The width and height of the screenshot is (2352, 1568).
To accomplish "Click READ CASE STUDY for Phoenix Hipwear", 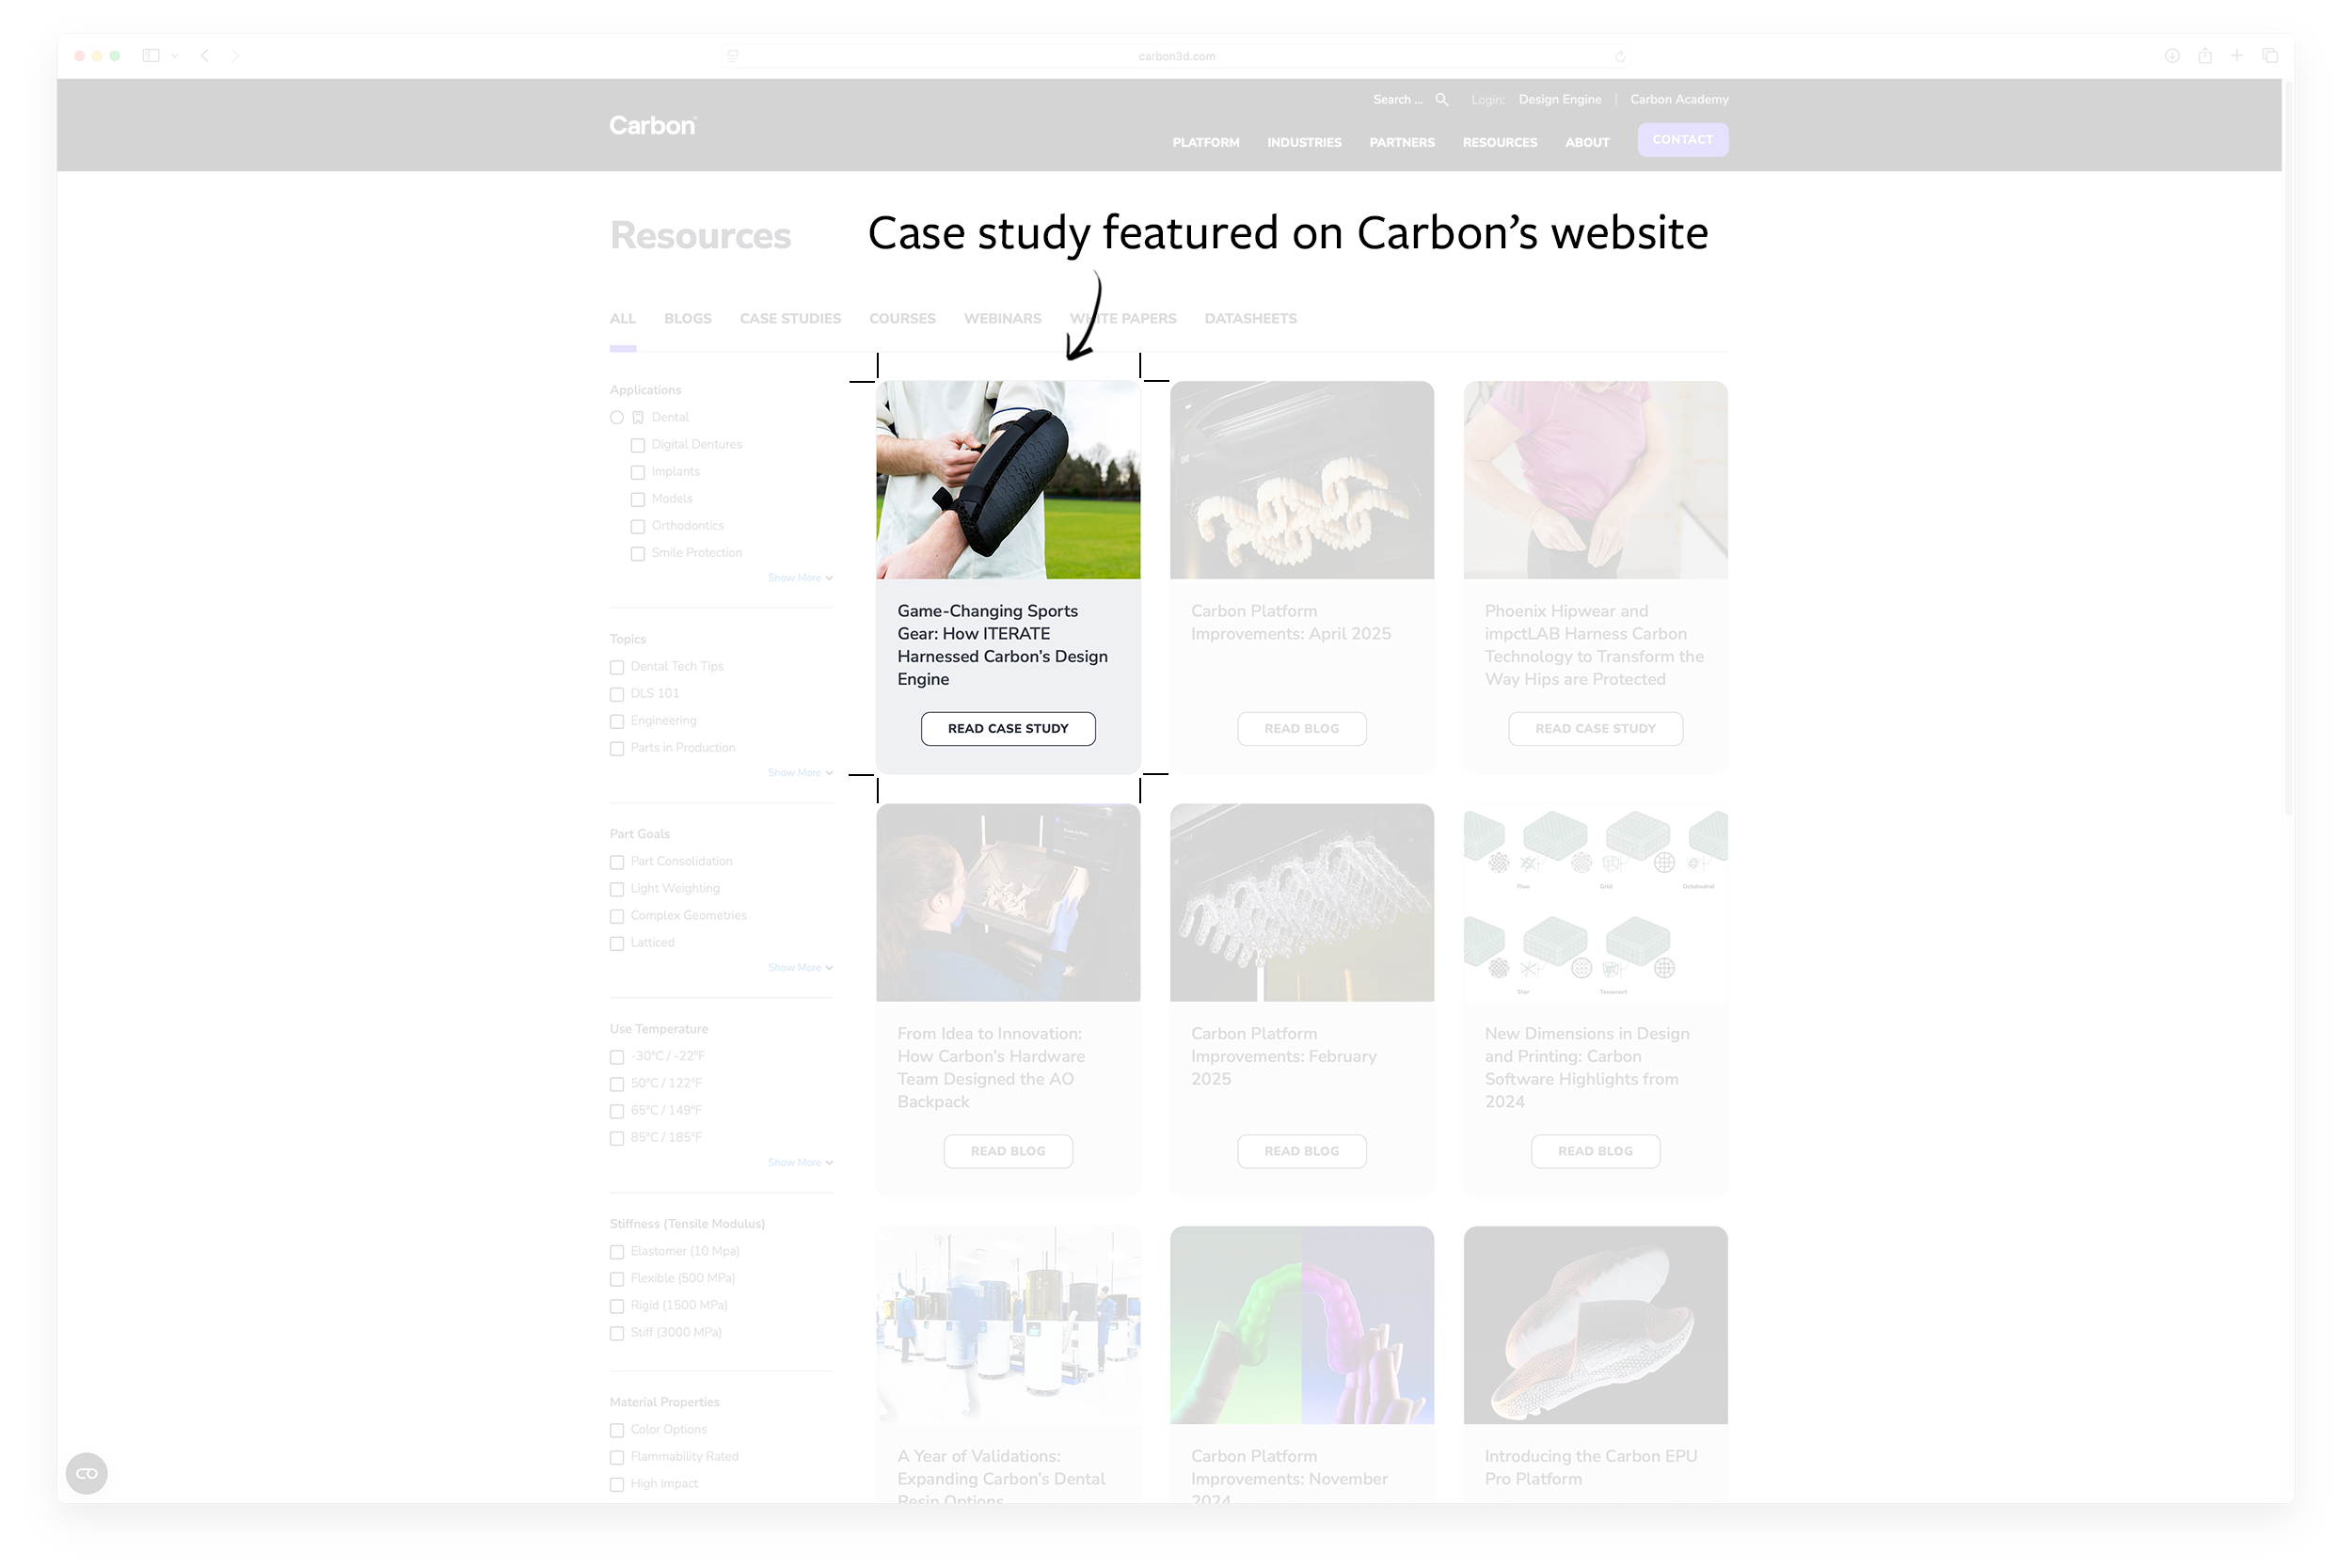I will click(1595, 729).
